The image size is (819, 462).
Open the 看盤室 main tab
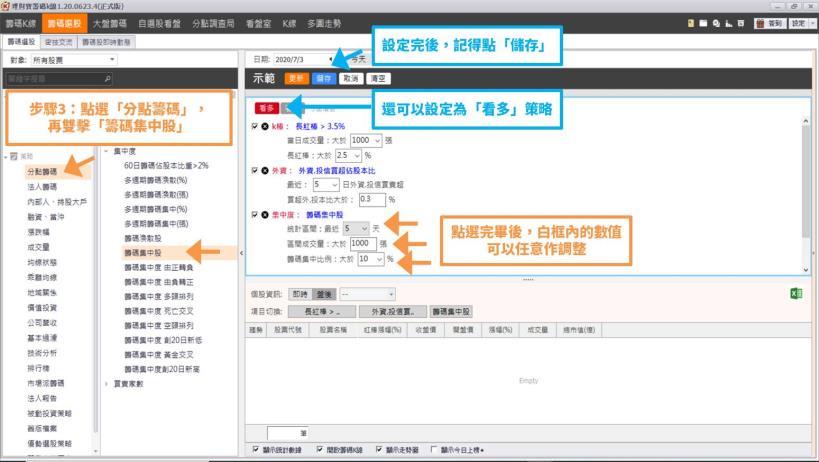259,23
